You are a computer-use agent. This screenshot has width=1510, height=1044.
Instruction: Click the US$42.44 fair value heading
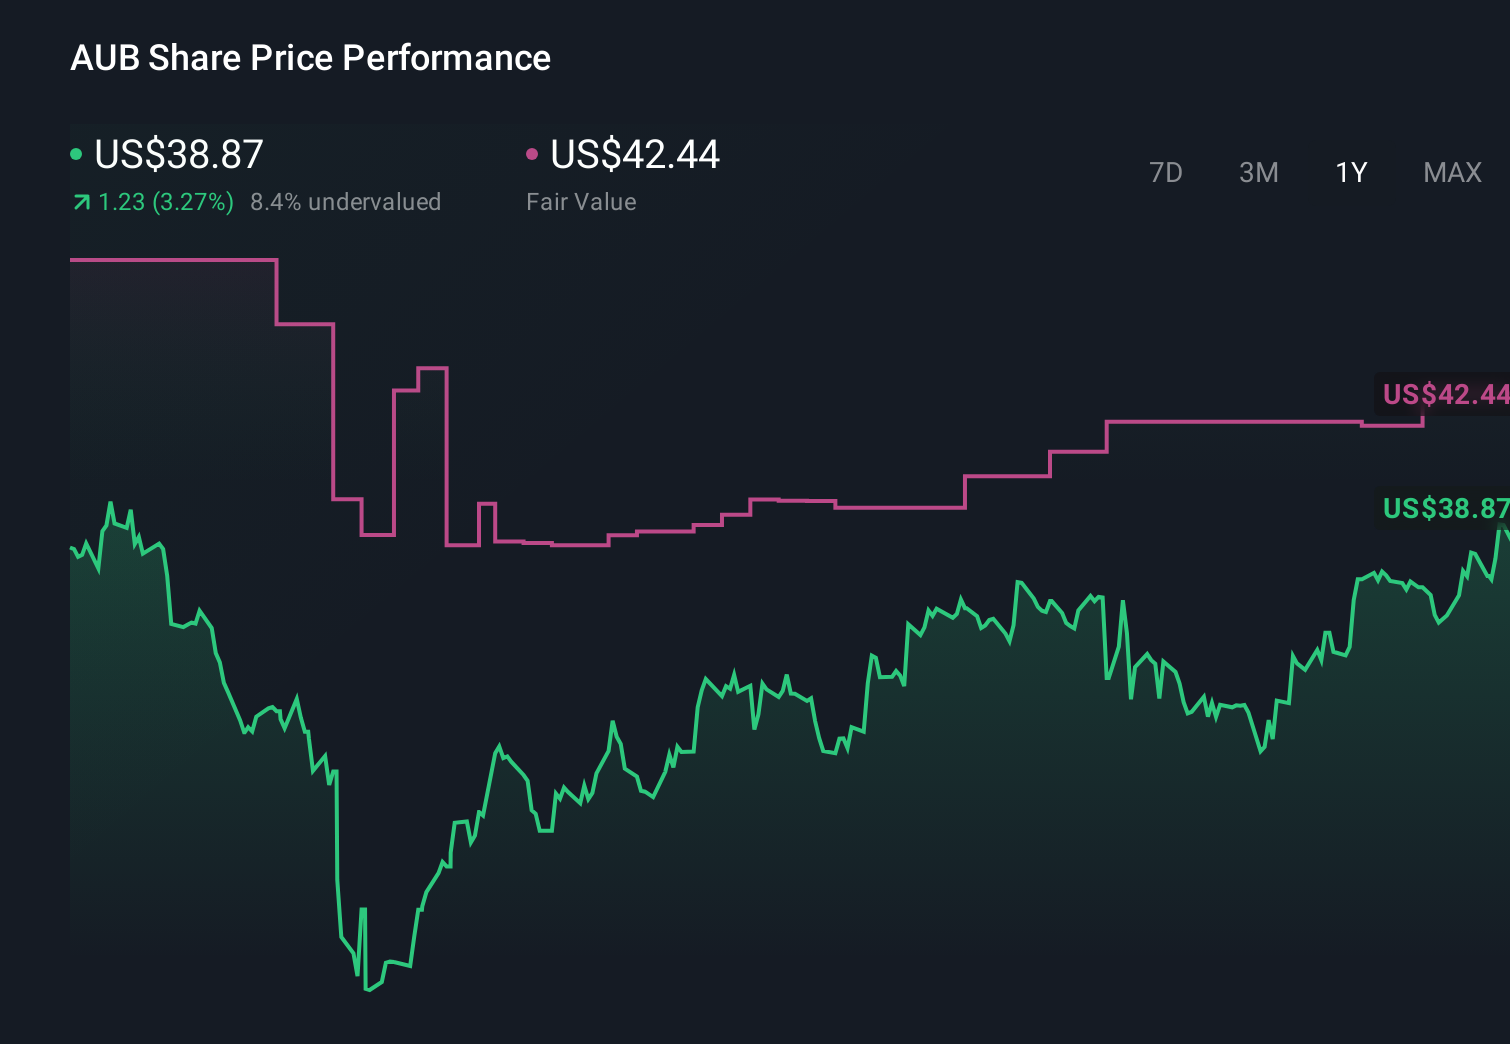click(x=635, y=154)
